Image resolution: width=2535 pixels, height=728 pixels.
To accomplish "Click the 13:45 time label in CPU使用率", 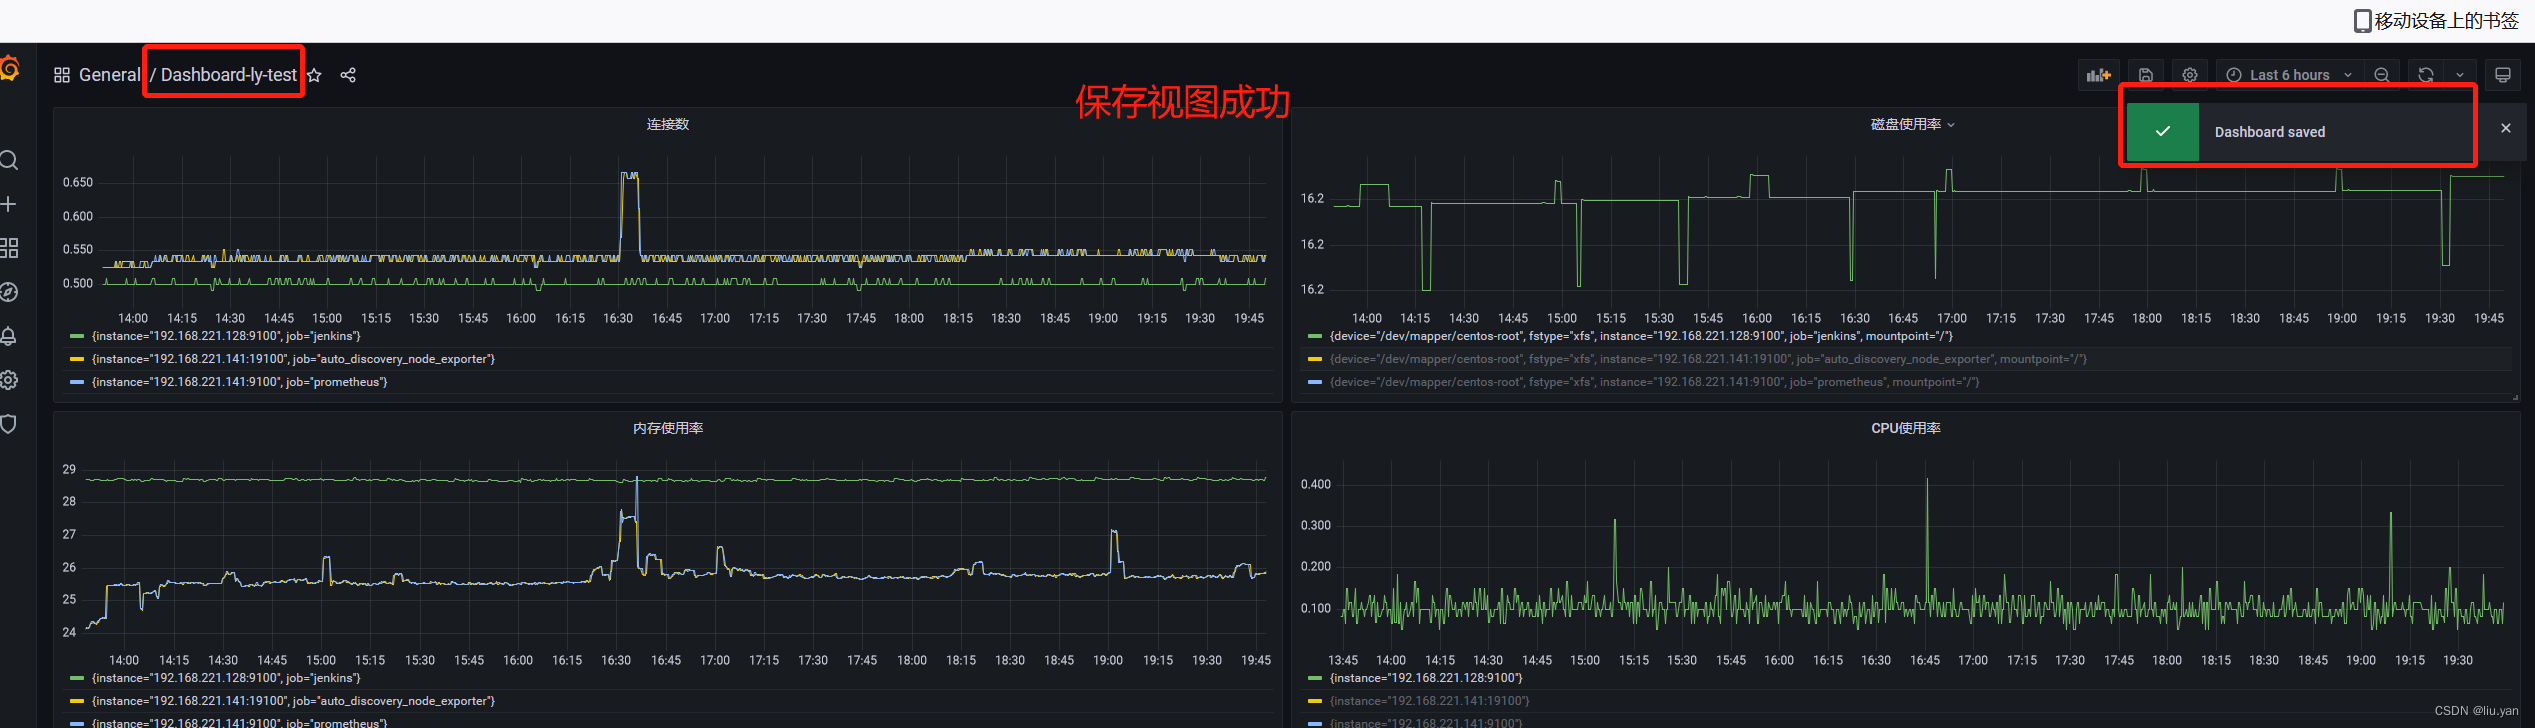I will [x=1343, y=660].
